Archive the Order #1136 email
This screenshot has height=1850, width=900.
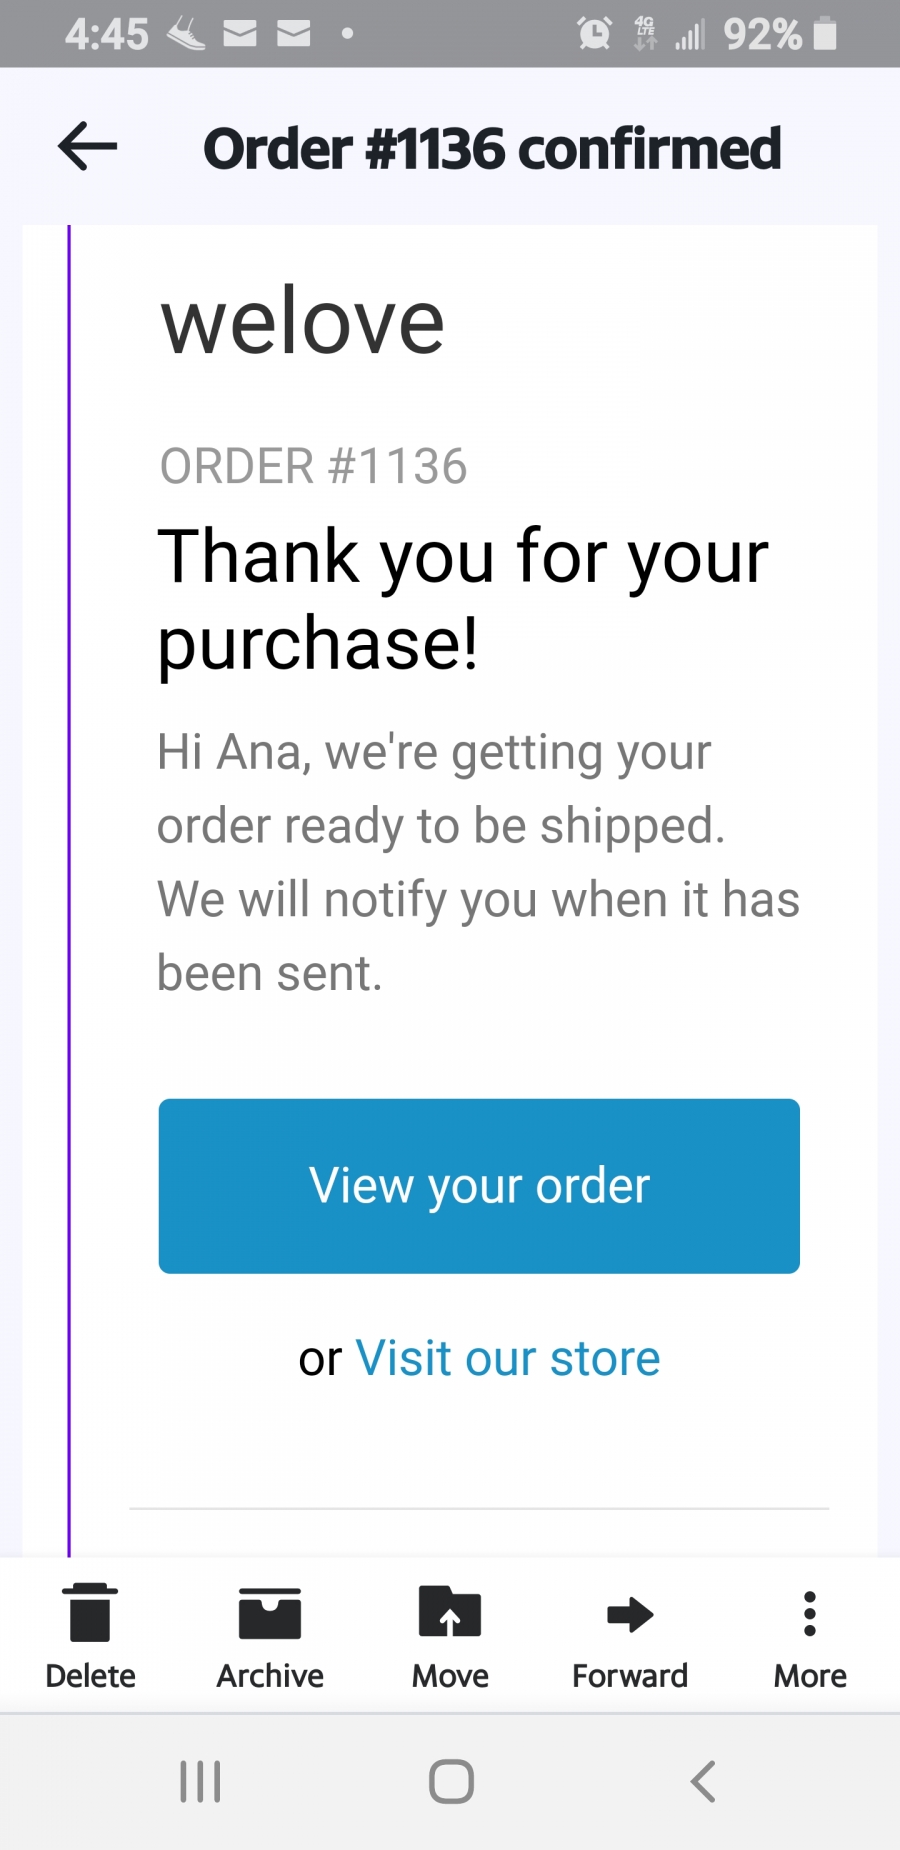[x=270, y=1635]
